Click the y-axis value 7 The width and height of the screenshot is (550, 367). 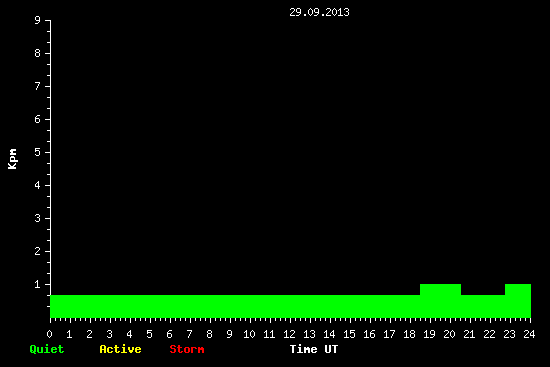click(x=38, y=86)
